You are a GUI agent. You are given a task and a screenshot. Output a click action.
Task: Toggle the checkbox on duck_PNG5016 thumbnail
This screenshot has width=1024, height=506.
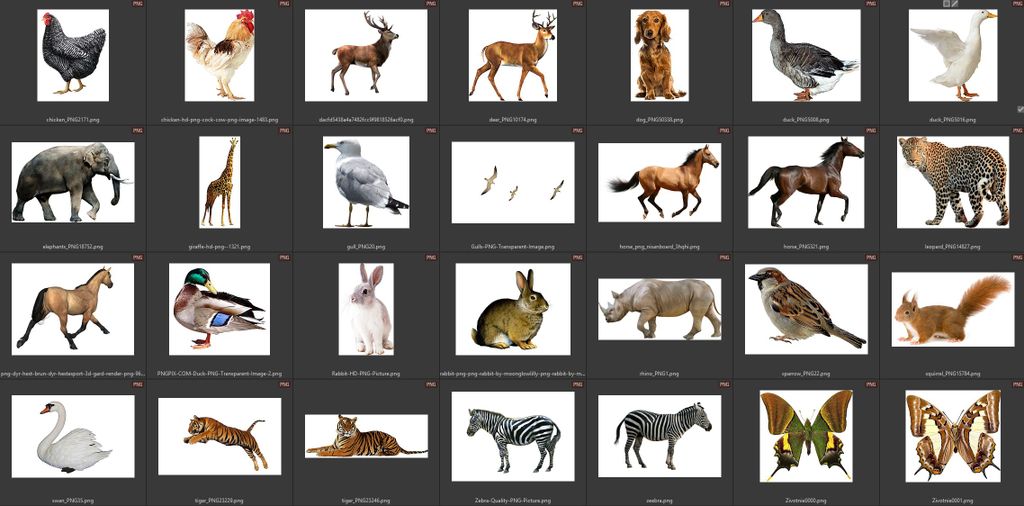(1020, 109)
